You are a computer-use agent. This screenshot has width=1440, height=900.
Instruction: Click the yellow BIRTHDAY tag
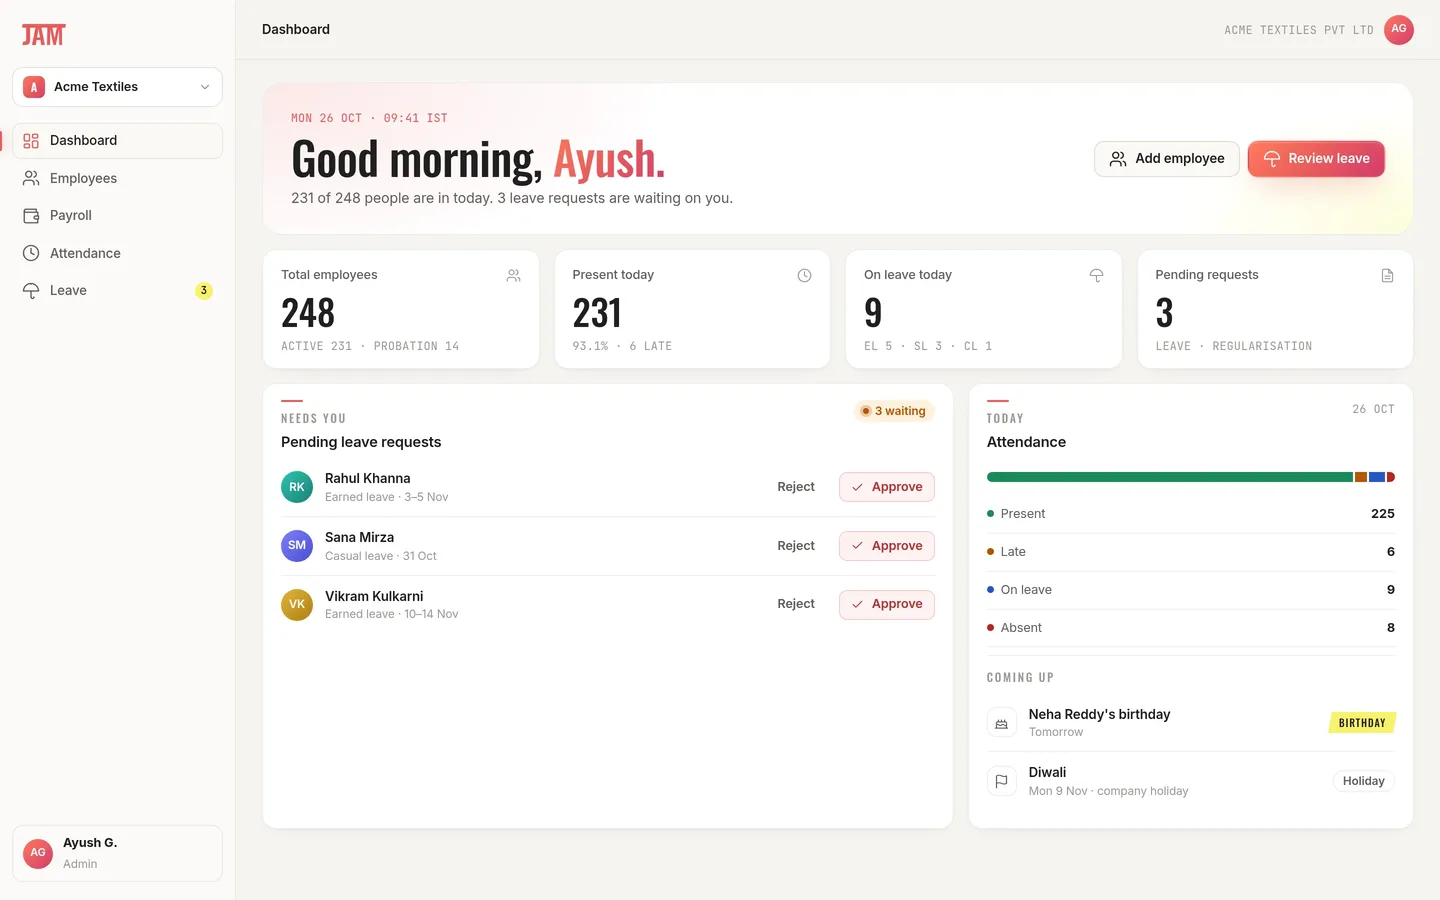(1362, 723)
